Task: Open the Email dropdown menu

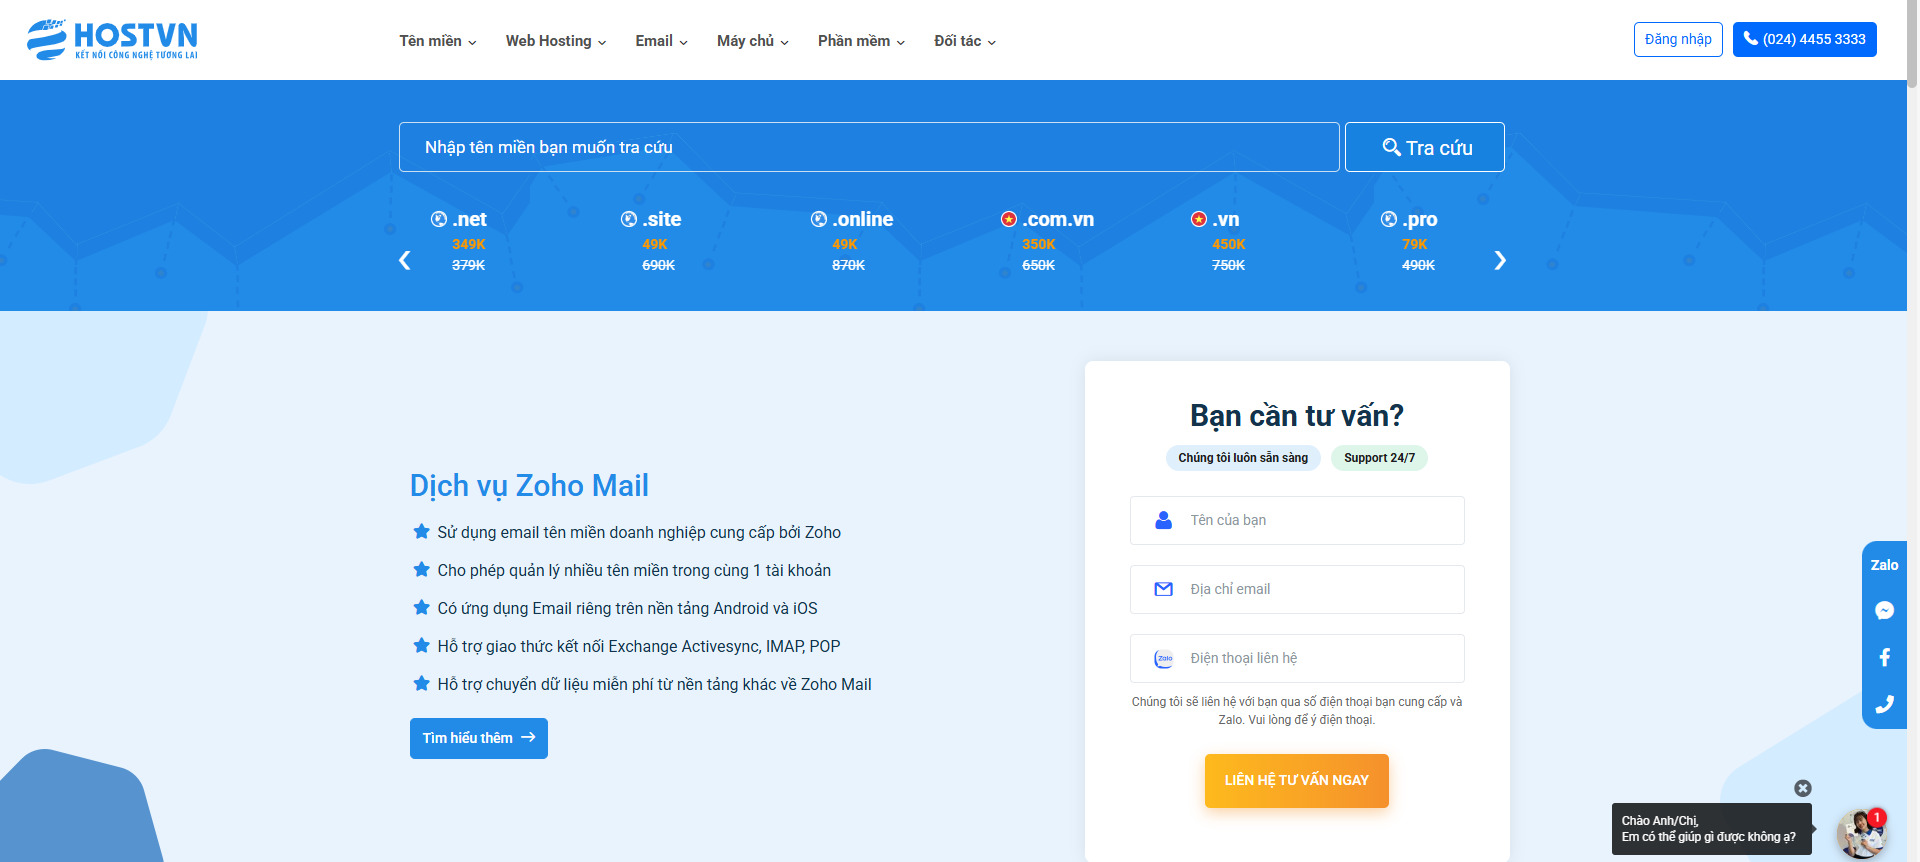Action: 661,41
